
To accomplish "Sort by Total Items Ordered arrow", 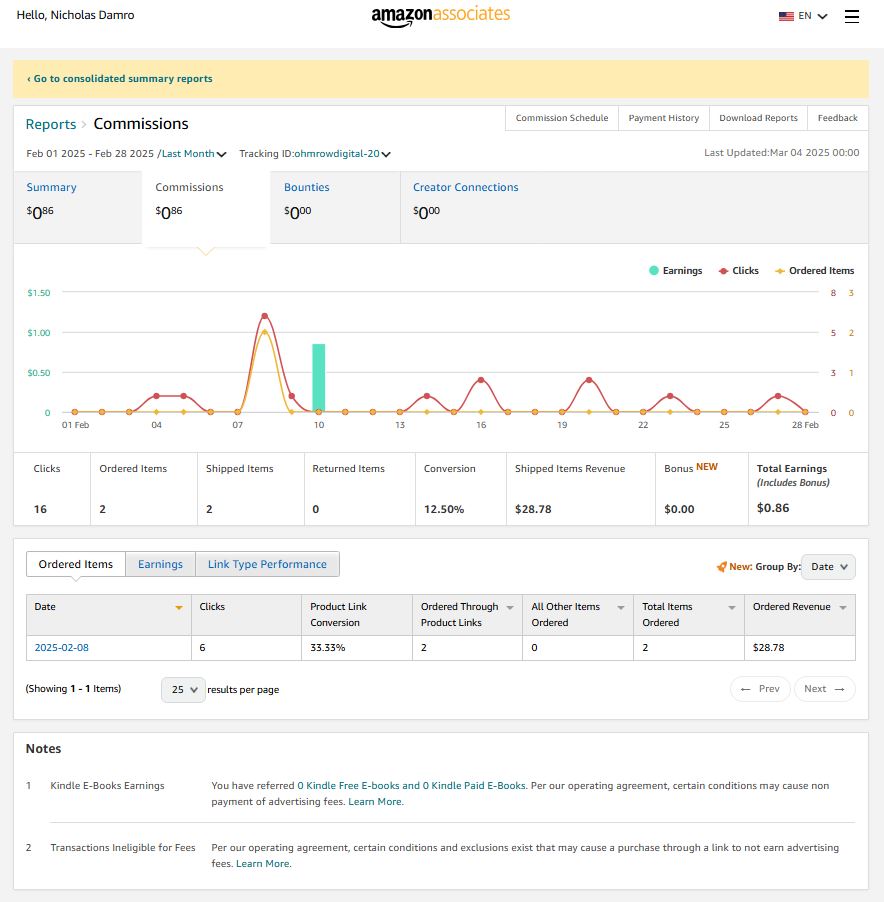I will [x=732, y=607].
